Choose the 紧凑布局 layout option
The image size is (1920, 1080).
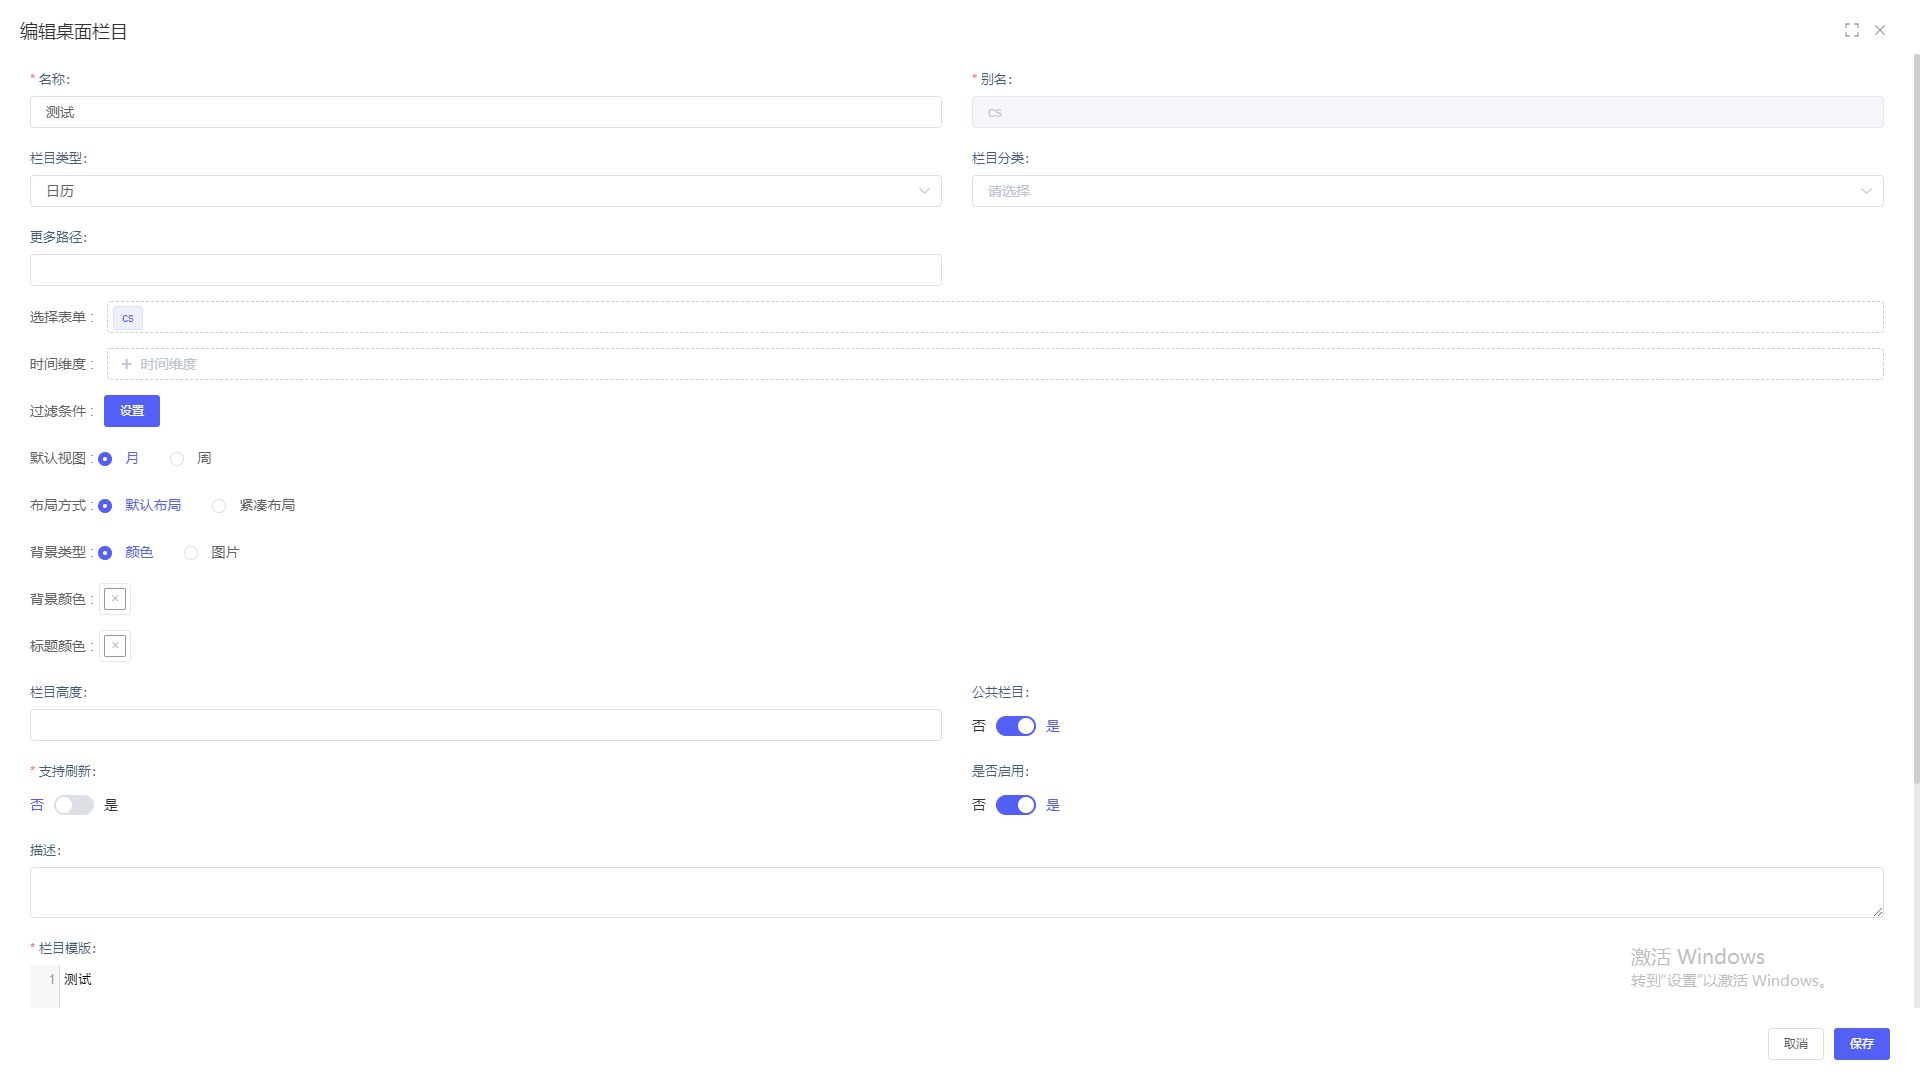[219, 506]
